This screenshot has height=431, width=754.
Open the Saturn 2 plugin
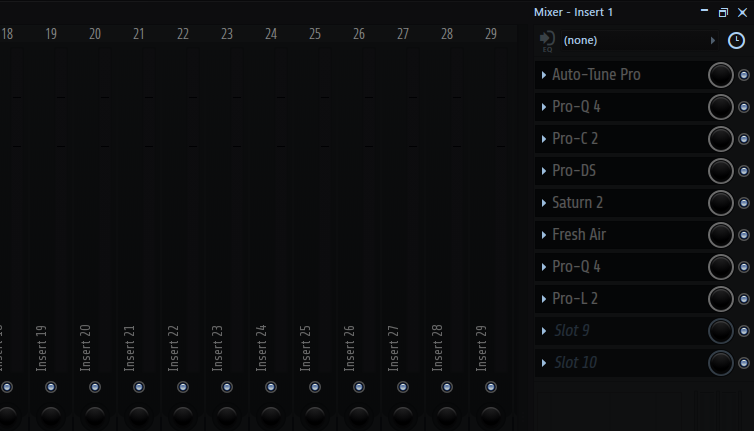[x=578, y=203]
